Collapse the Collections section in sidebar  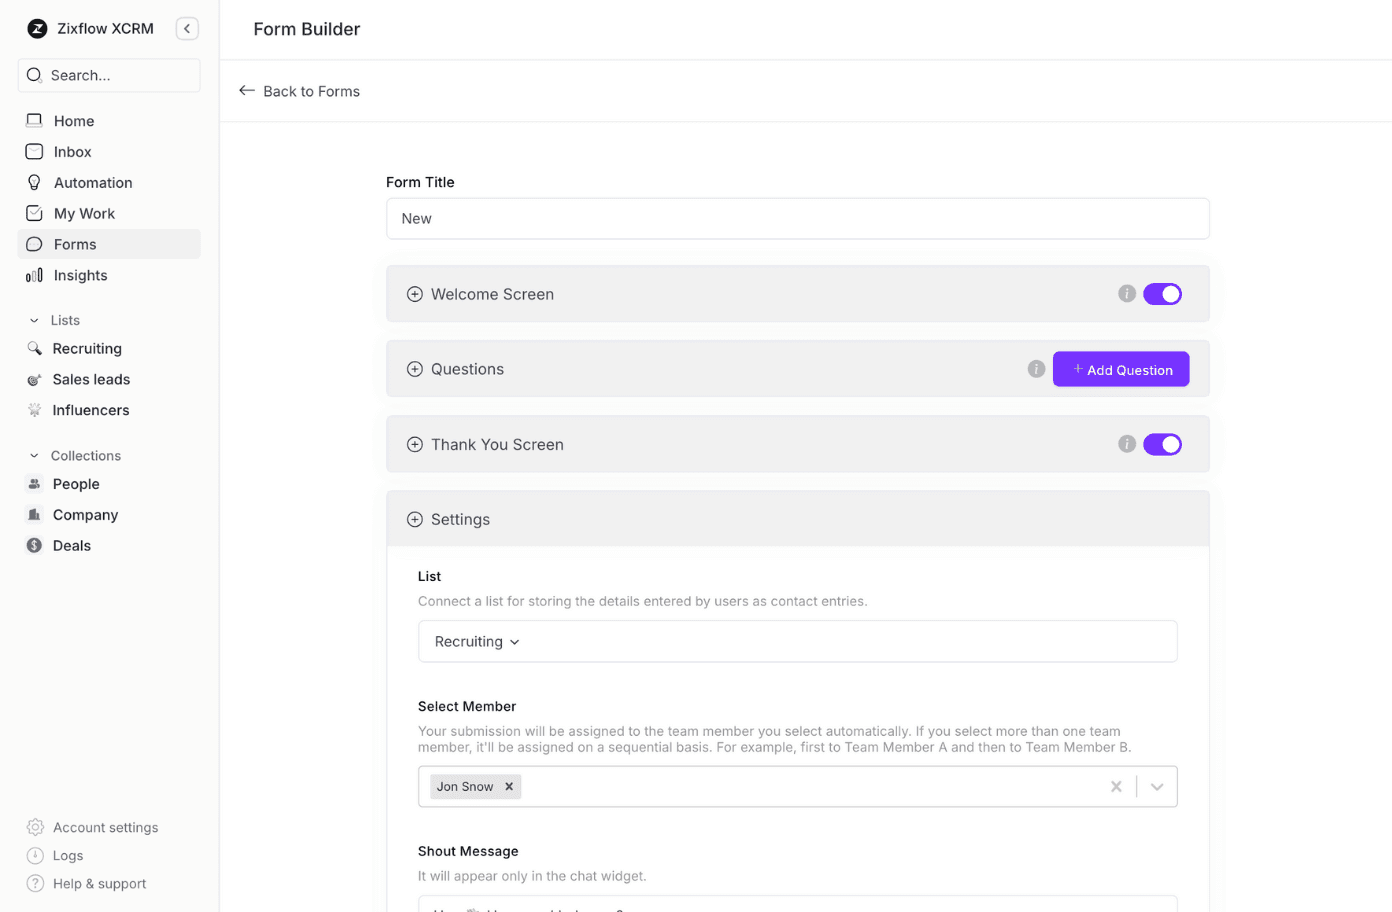35,456
